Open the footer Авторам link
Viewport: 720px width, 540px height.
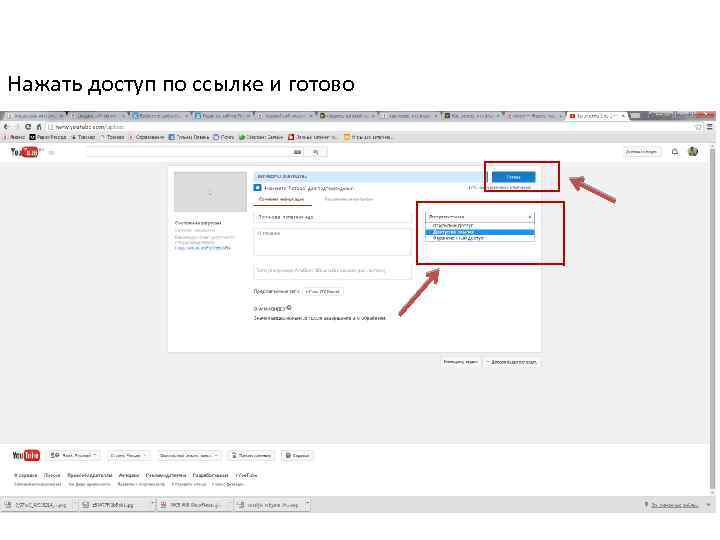pos(129,475)
